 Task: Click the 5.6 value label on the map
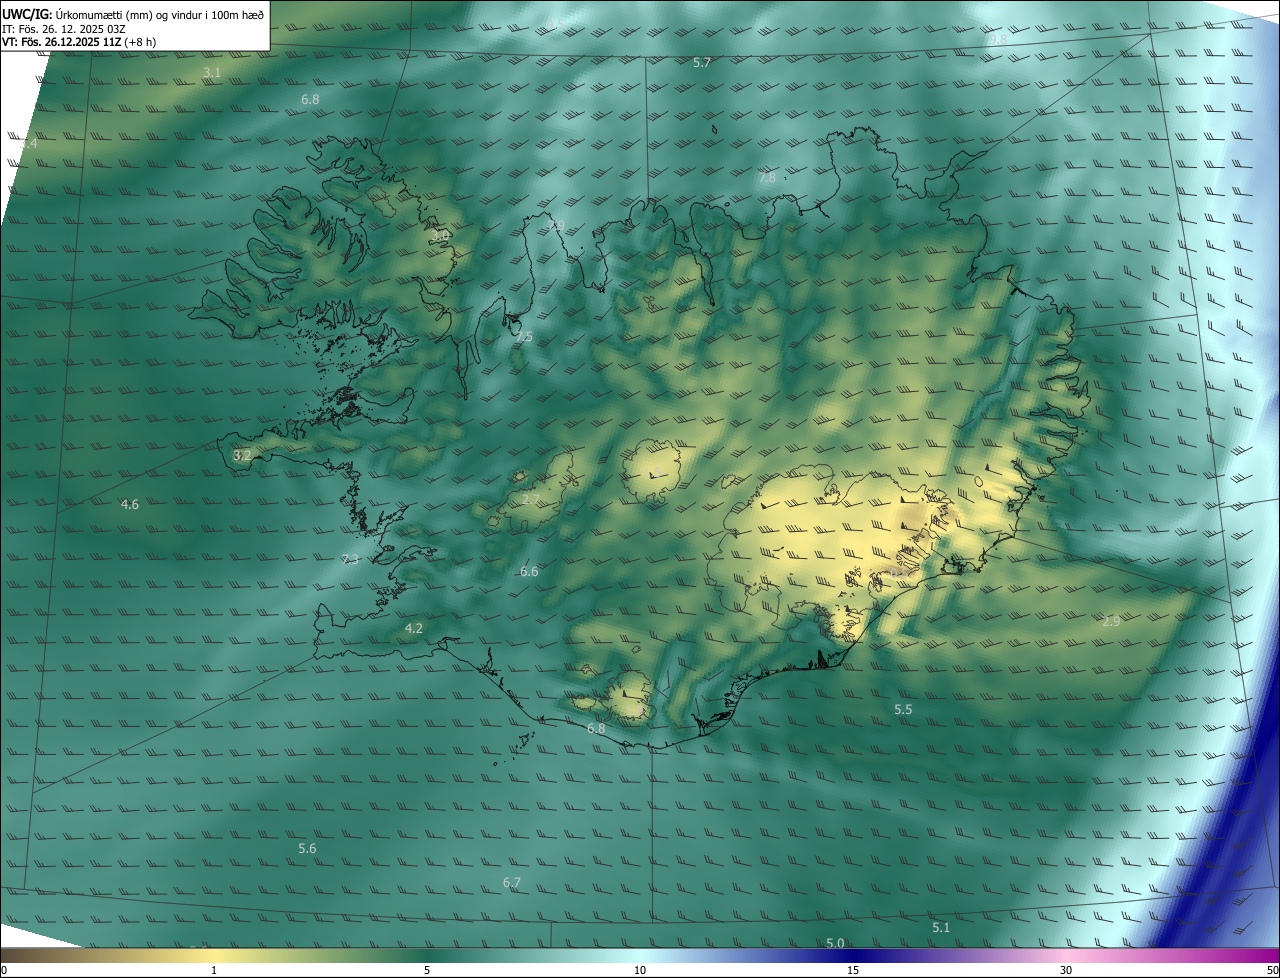(x=307, y=849)
